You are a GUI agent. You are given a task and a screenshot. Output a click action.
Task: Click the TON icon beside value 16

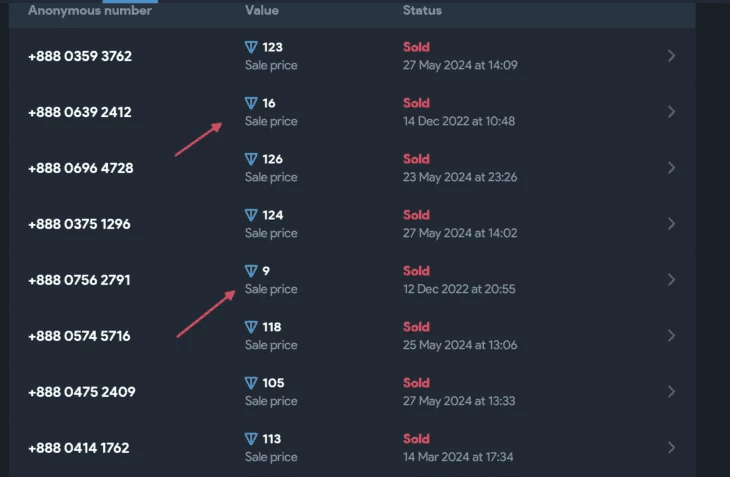(251, 103)
